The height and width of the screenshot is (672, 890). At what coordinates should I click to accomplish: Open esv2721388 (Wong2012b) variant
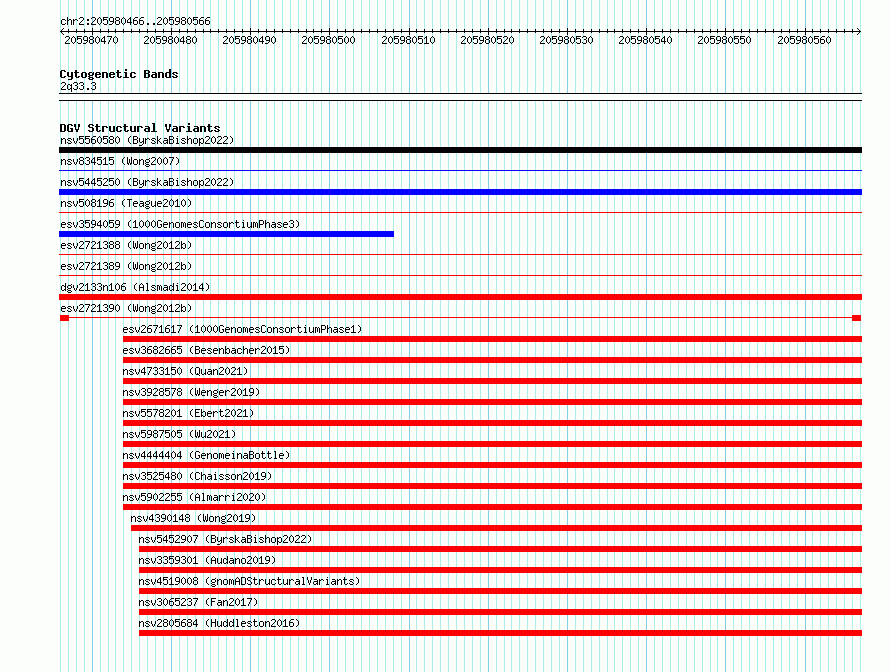pyautogui.click(x=126, y=245)
